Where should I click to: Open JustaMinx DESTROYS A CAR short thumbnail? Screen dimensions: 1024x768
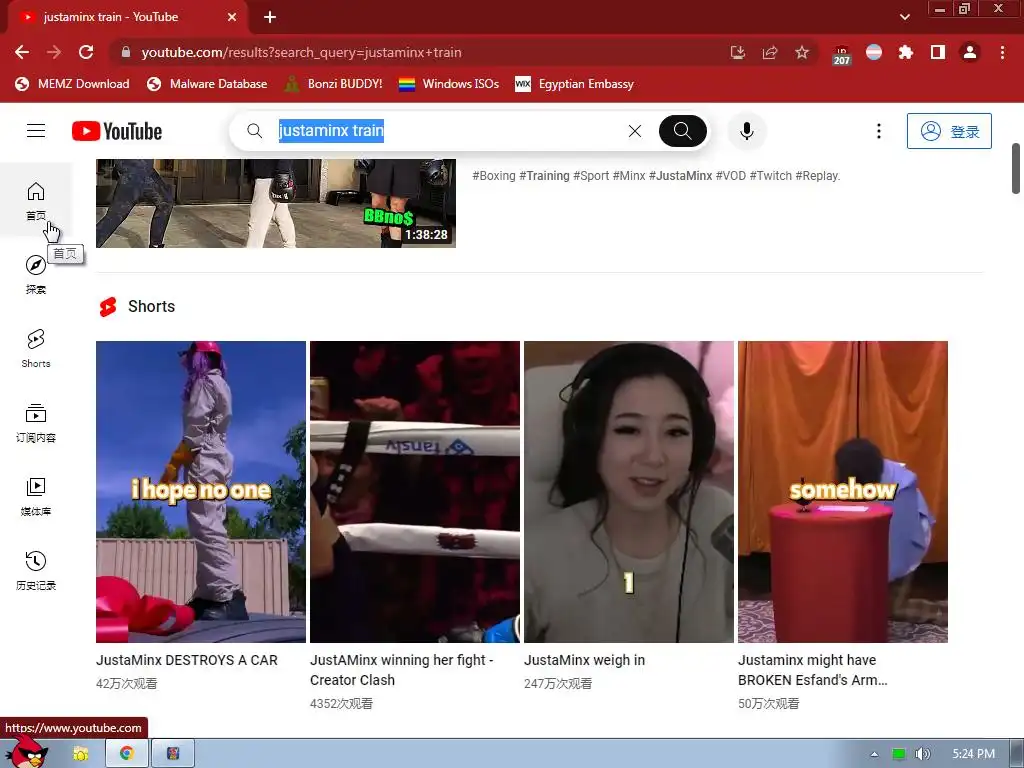200,492
